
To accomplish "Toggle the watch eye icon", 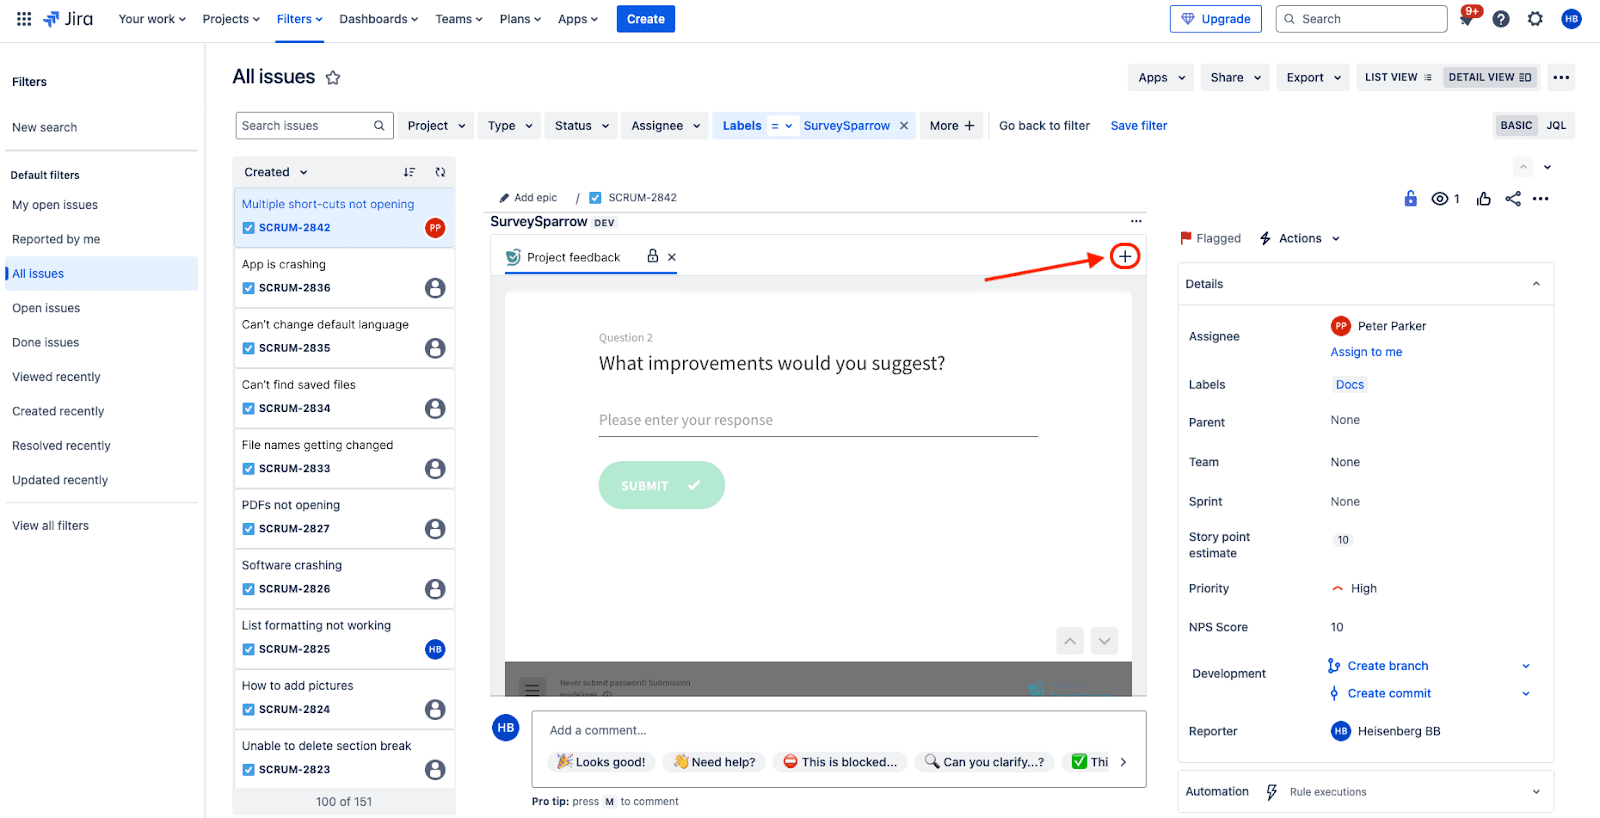I will [x=1440, y=199].
